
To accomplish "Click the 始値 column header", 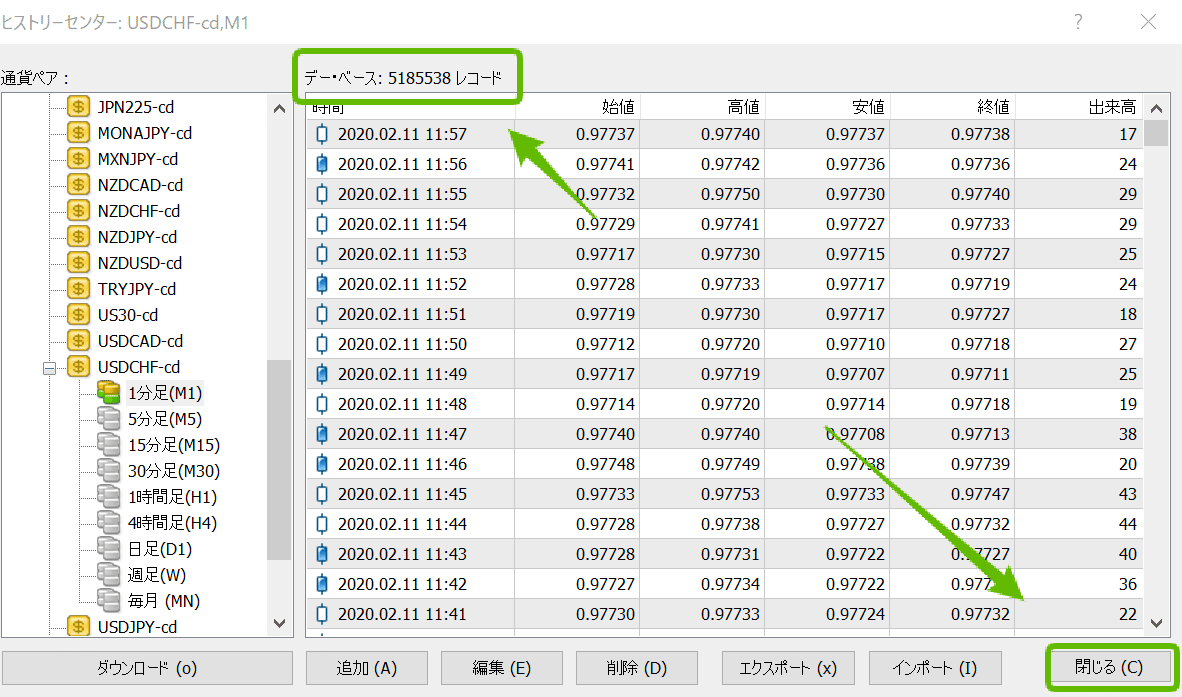I will [578, 107].
